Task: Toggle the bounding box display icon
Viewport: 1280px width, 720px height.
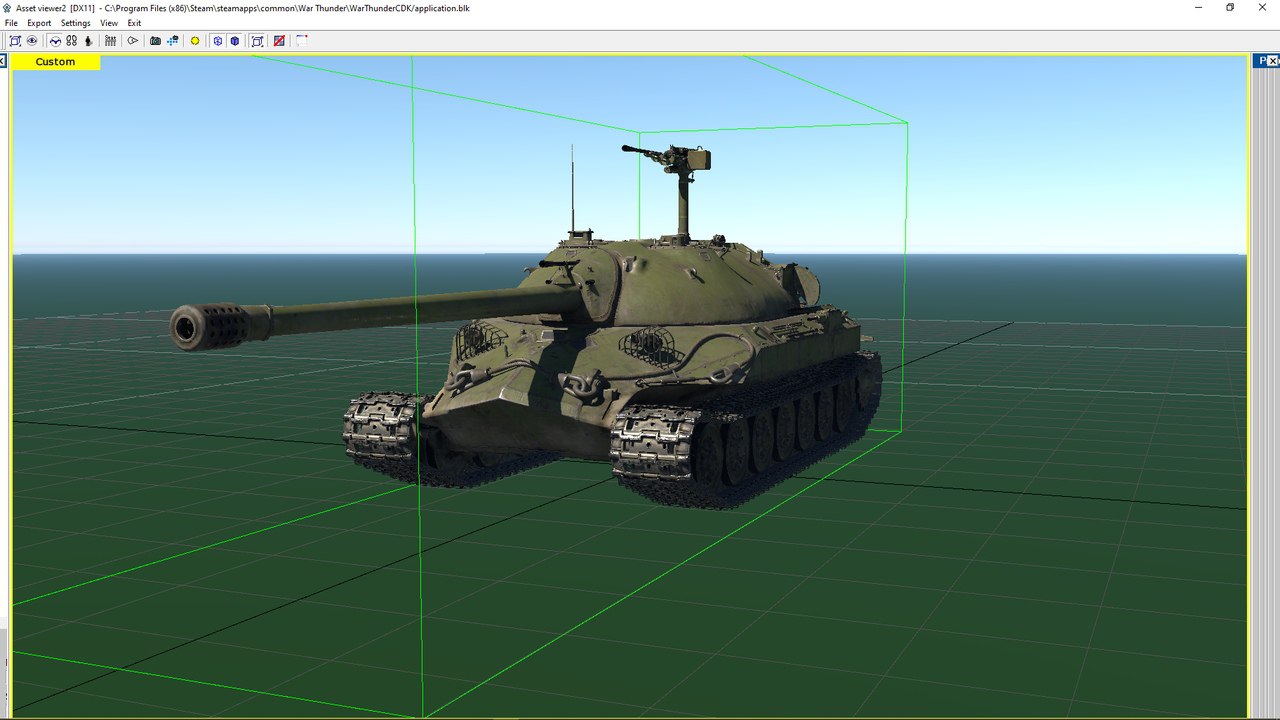Action: click(257, 41)
